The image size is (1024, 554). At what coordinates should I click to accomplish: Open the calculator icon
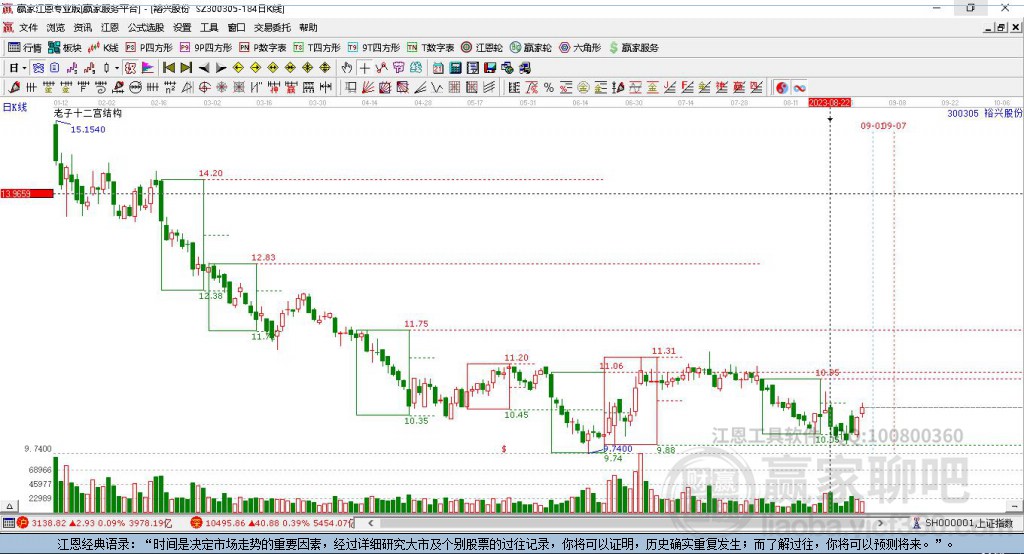[455, 68]
